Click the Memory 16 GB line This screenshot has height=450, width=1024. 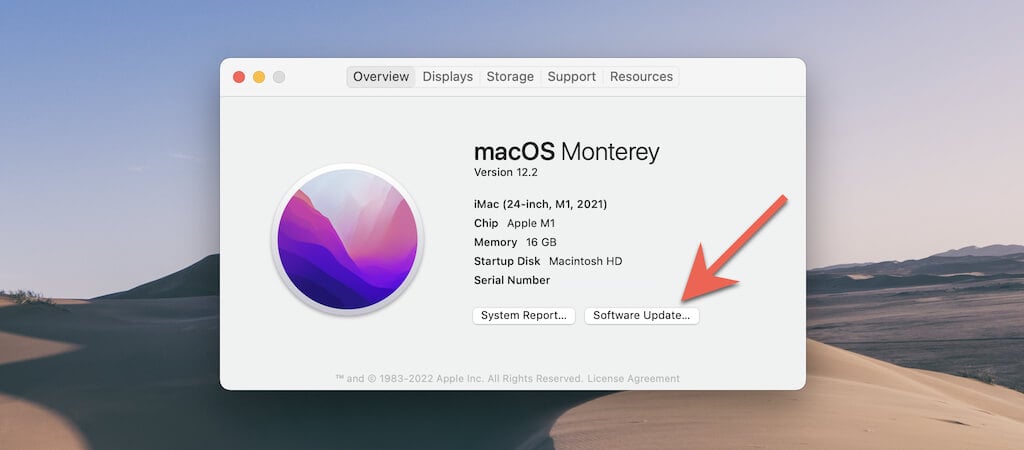click(x=514, y=242)
